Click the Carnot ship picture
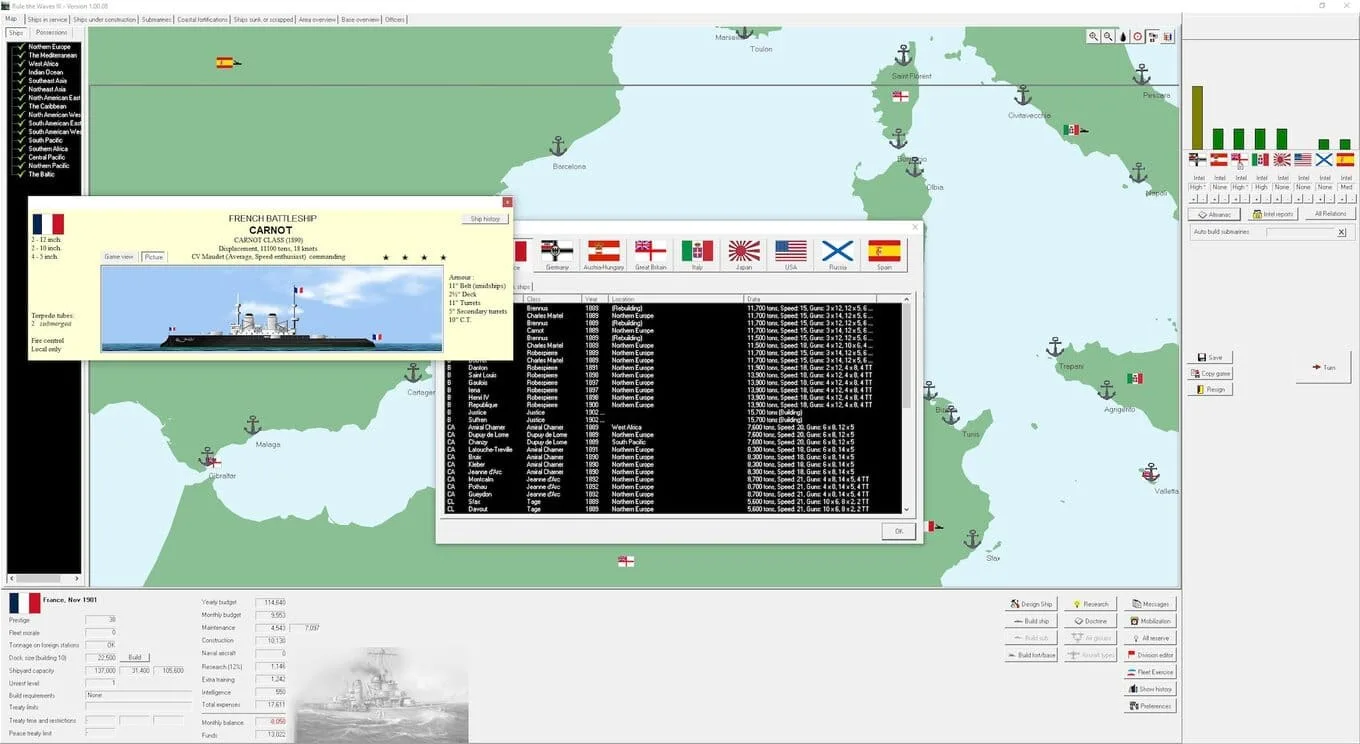 [x=272, y=309]
